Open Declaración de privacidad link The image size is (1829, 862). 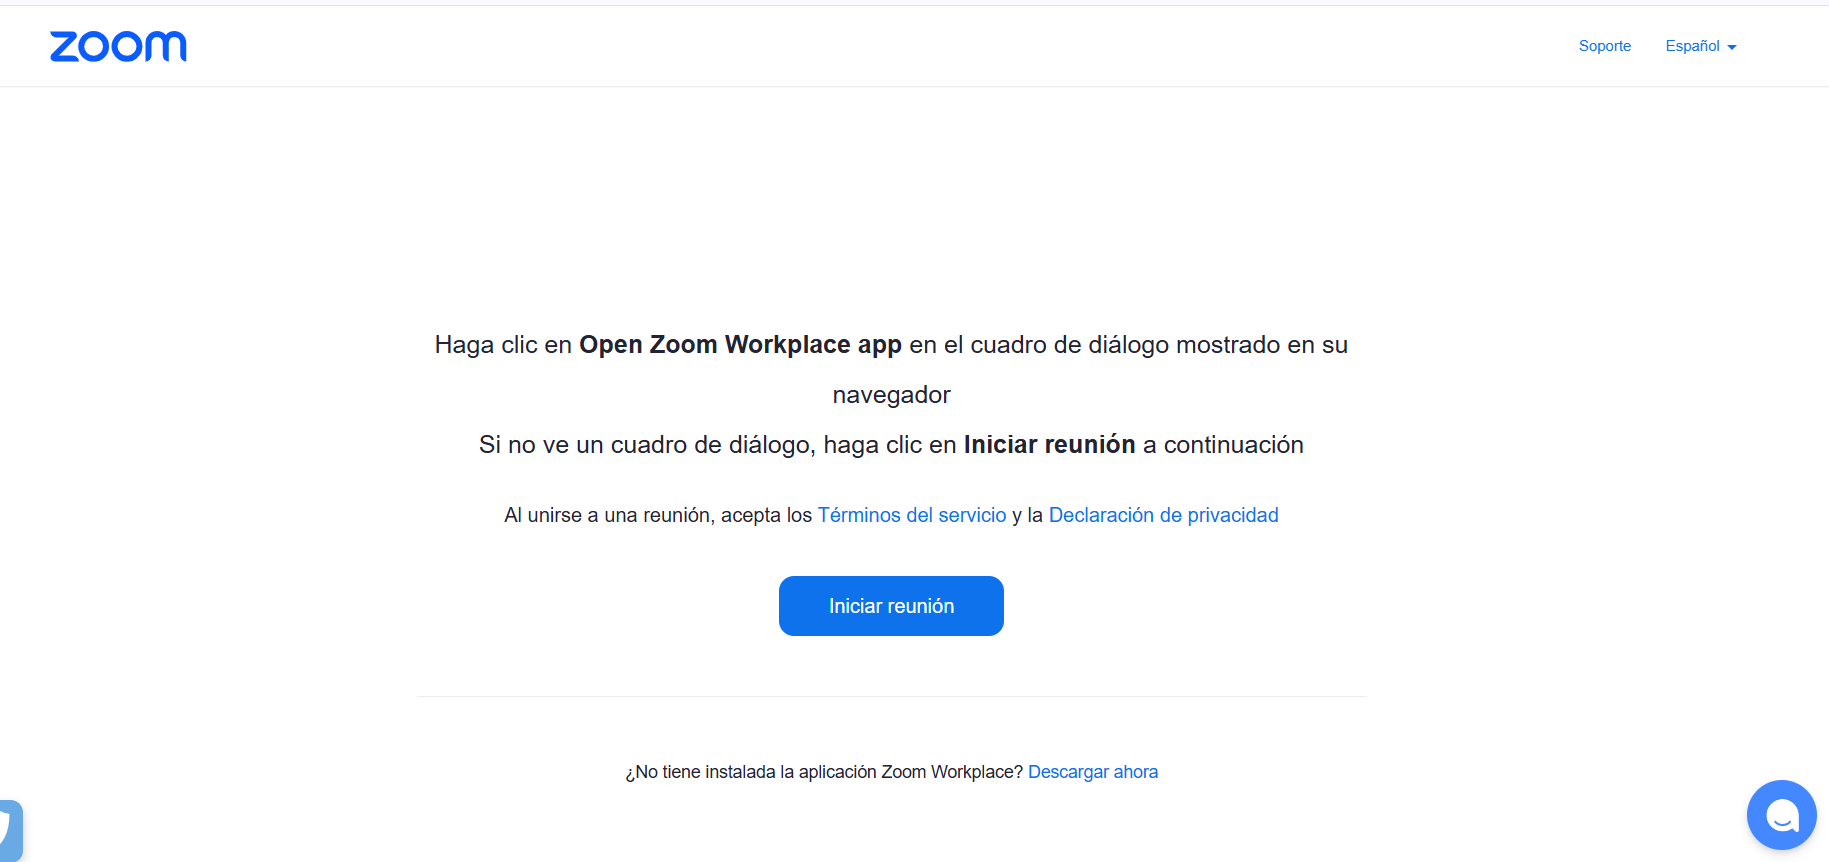click(1163, 515)
